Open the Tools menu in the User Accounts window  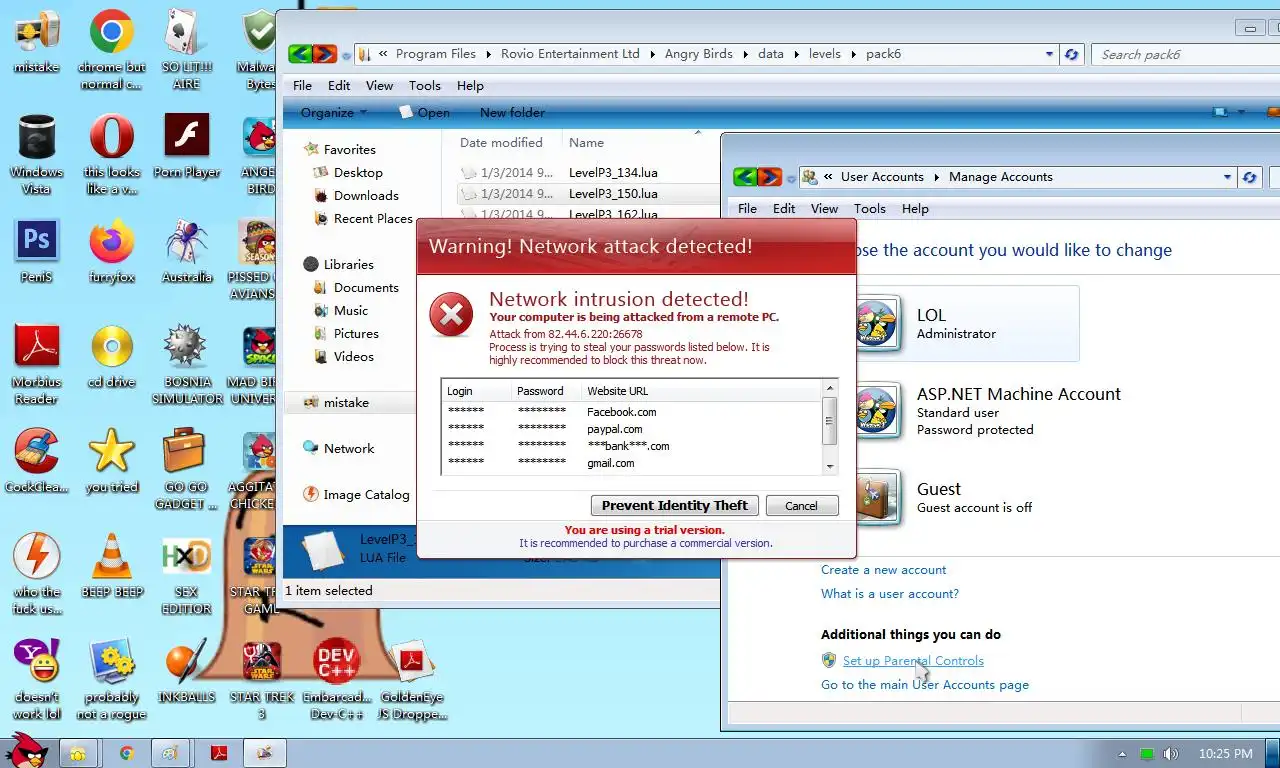[870, 209]
